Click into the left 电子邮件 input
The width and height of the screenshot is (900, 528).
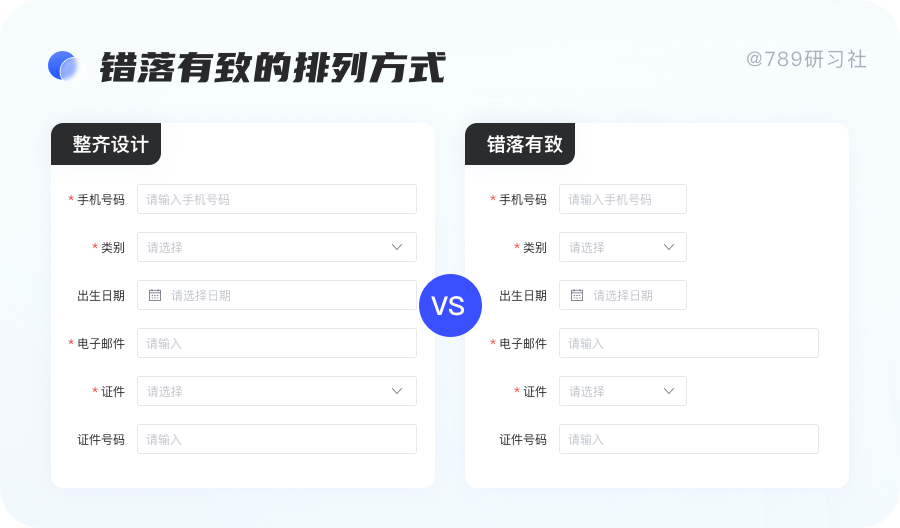(277, 343)
